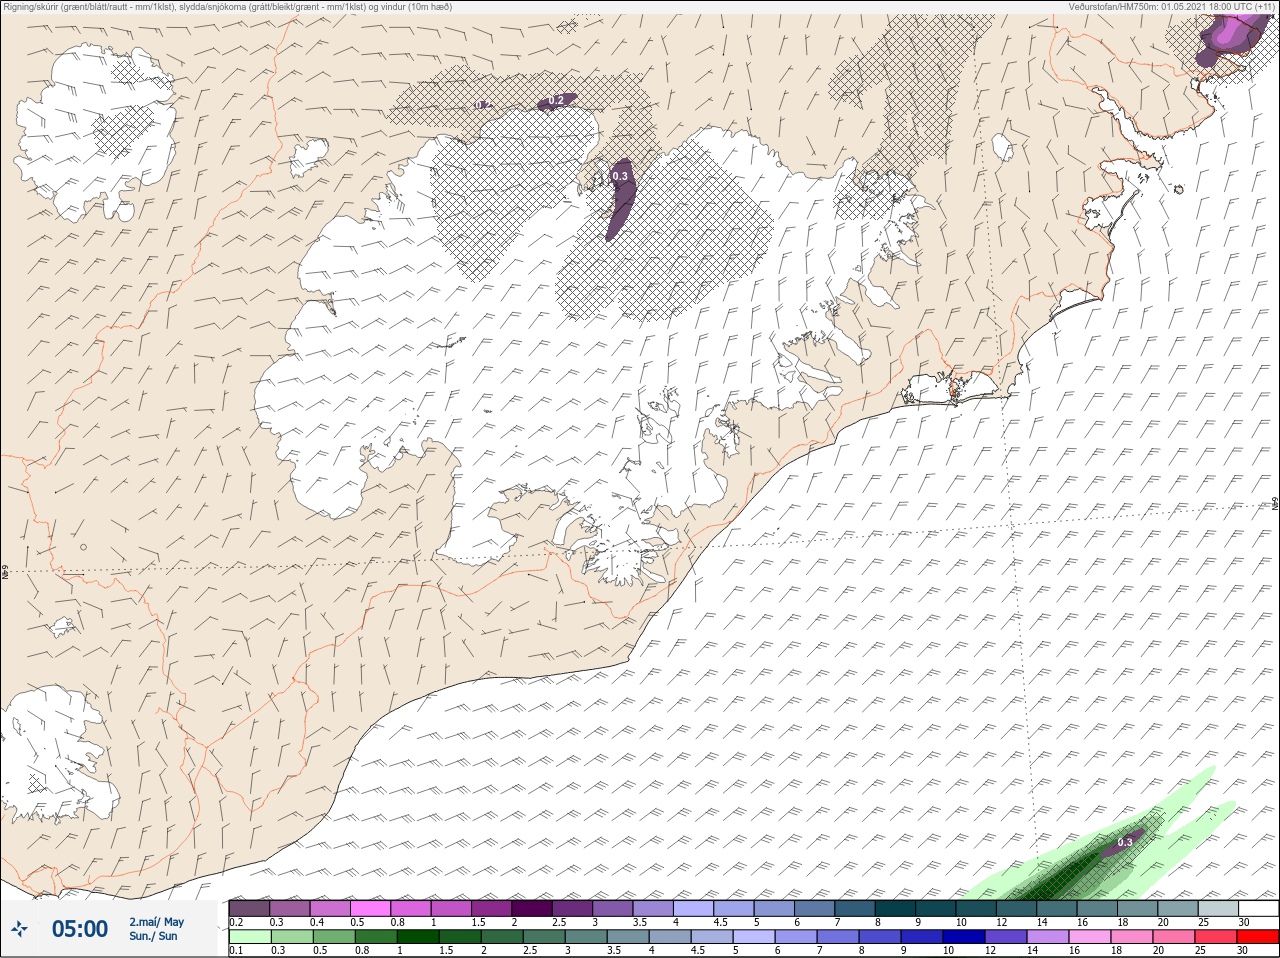Select top-row dark purple swatch starting at 2

[532, 908]
